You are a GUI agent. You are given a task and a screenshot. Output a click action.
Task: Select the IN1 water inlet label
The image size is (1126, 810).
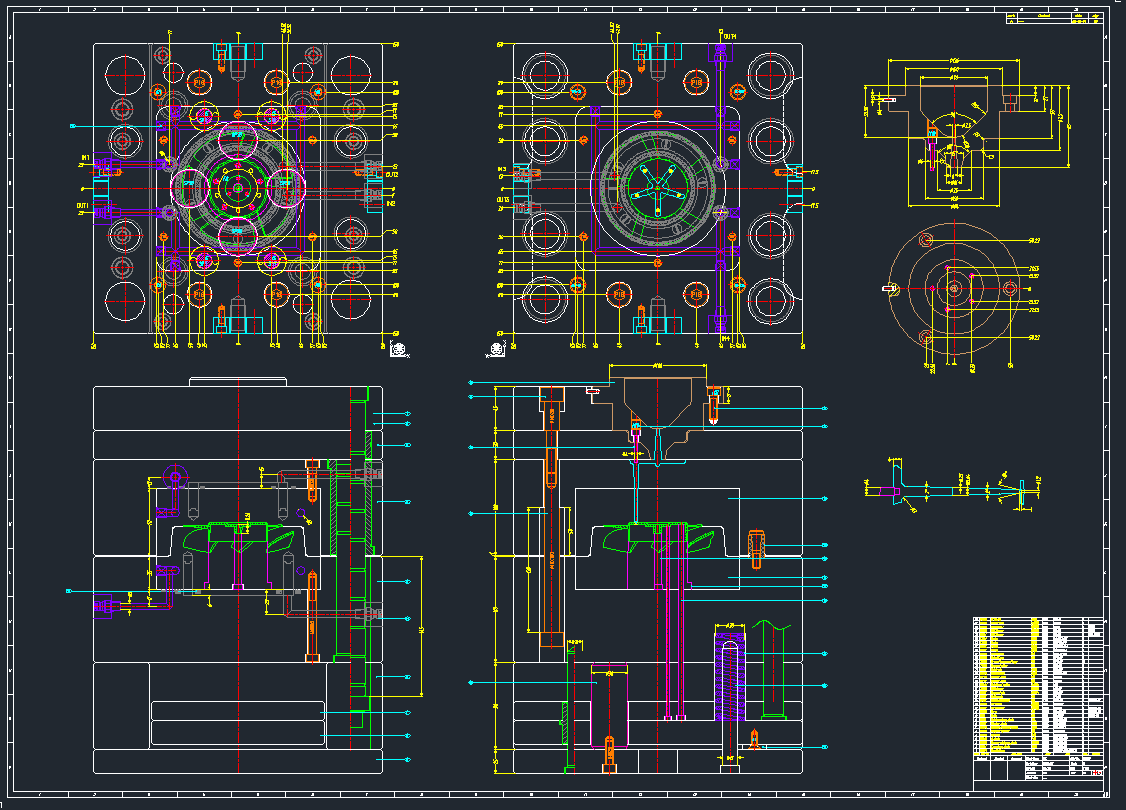coord(85,157)
